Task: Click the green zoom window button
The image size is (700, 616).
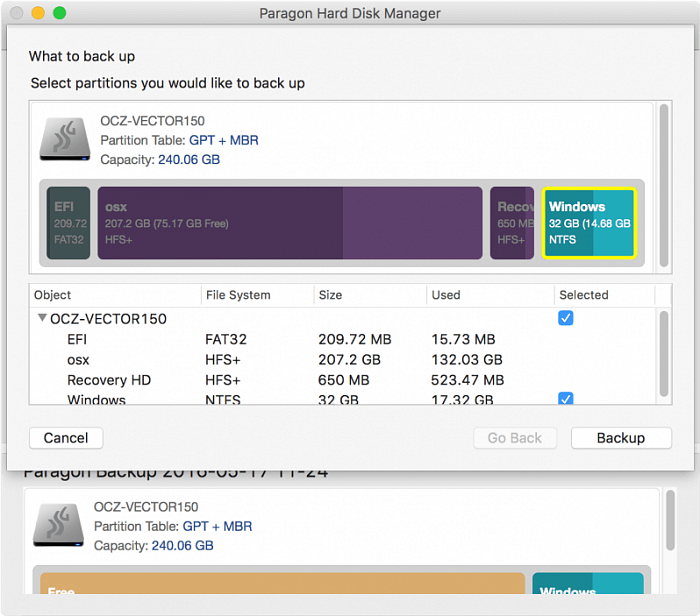Action: tap(59, 13)
